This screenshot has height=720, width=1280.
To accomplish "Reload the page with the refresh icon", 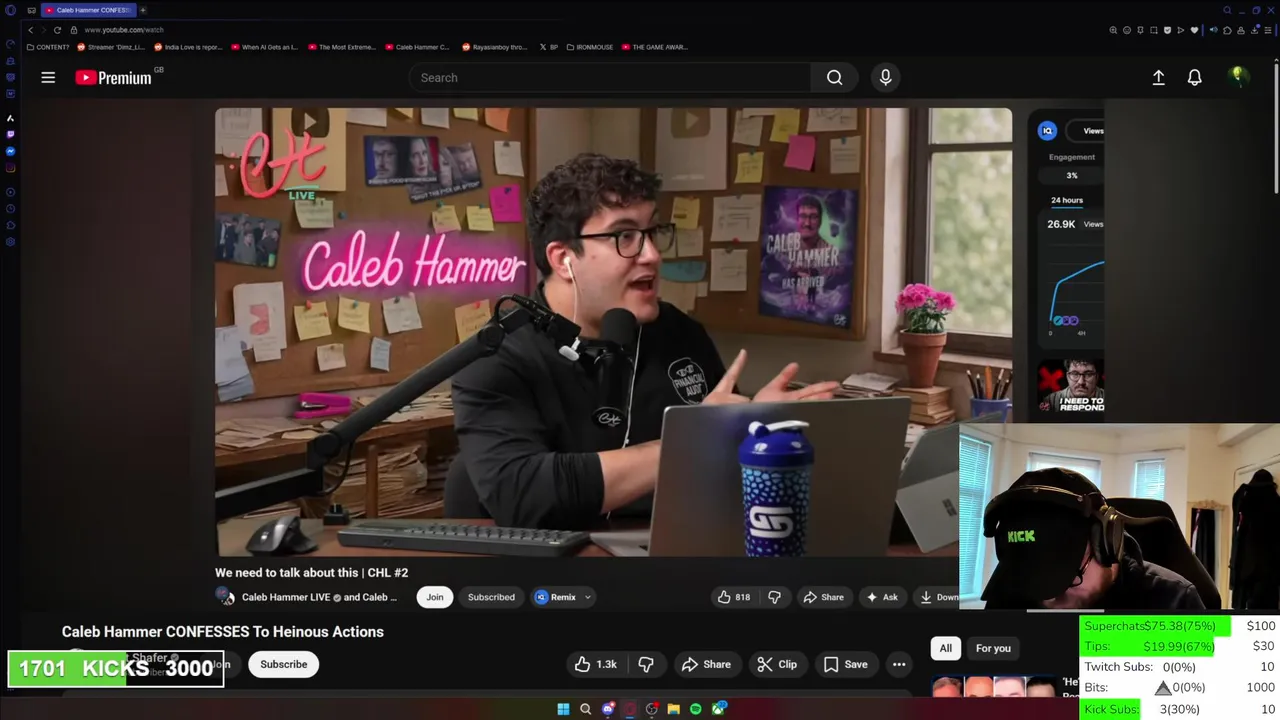I will (57, 30).
